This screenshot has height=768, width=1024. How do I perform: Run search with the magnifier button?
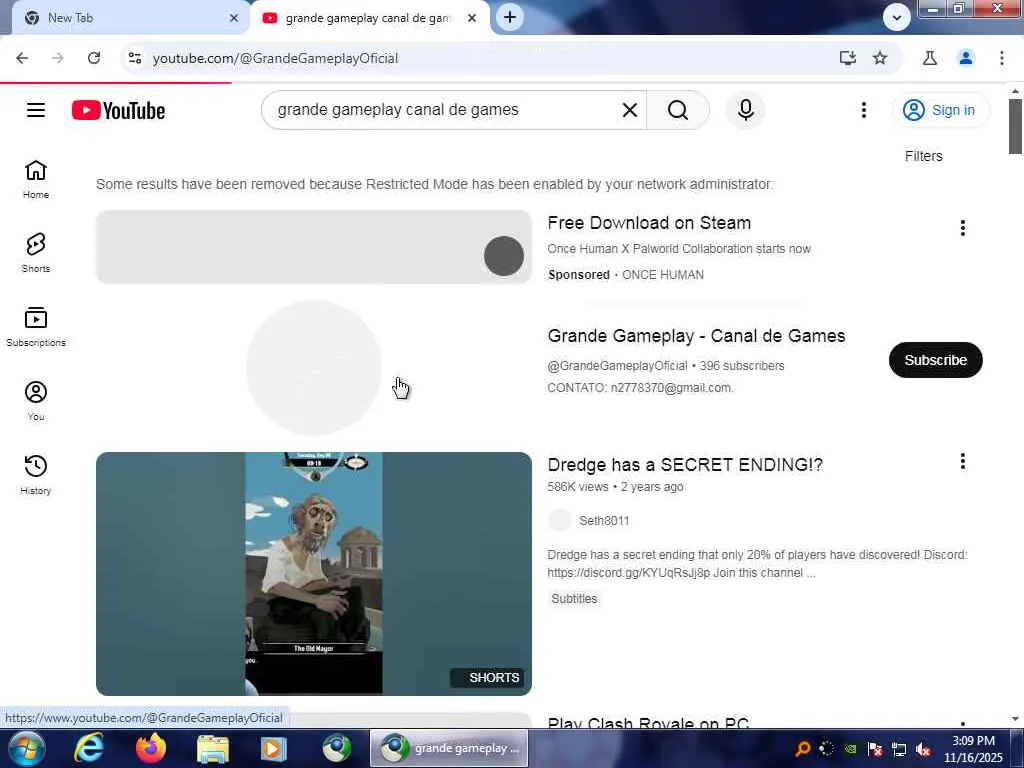[x=678, y=110]
